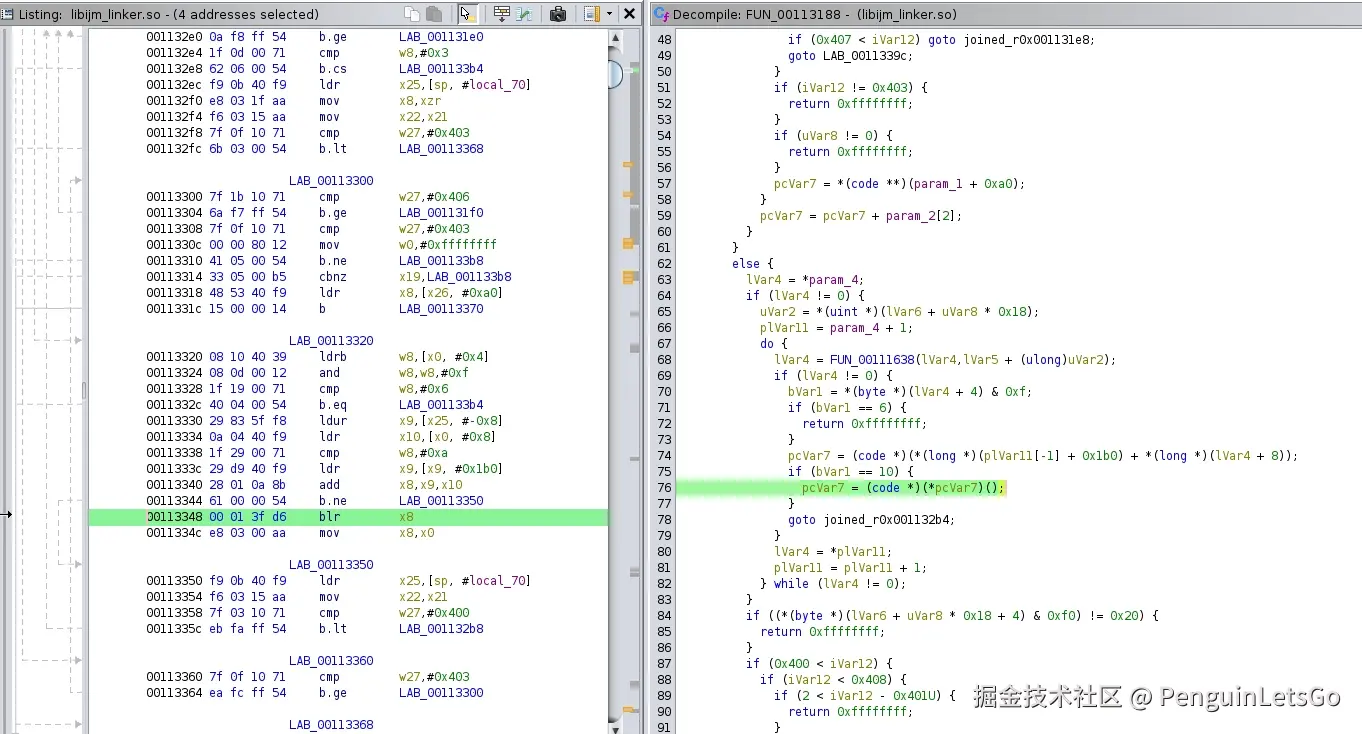Click line number 65 in decompiler gutter

664,312
